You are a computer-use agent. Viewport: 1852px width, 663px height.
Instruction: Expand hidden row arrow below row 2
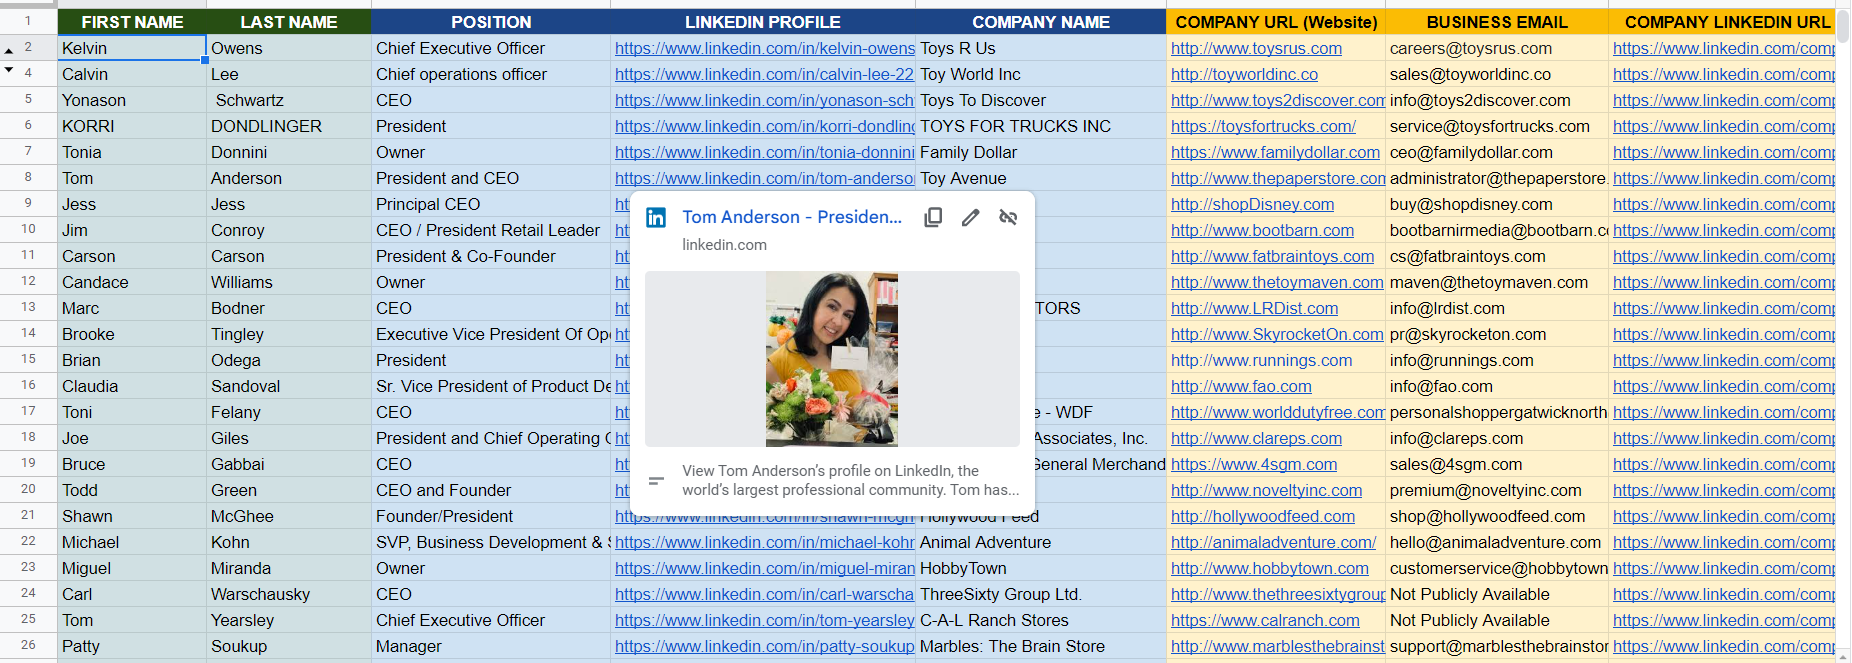(x=9, y=70)
